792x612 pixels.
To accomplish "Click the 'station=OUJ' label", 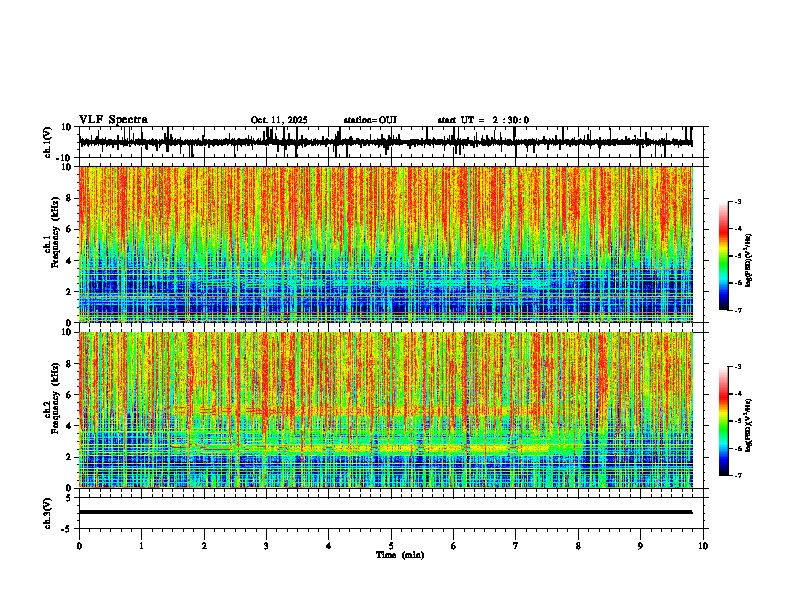I will point(370,120).
